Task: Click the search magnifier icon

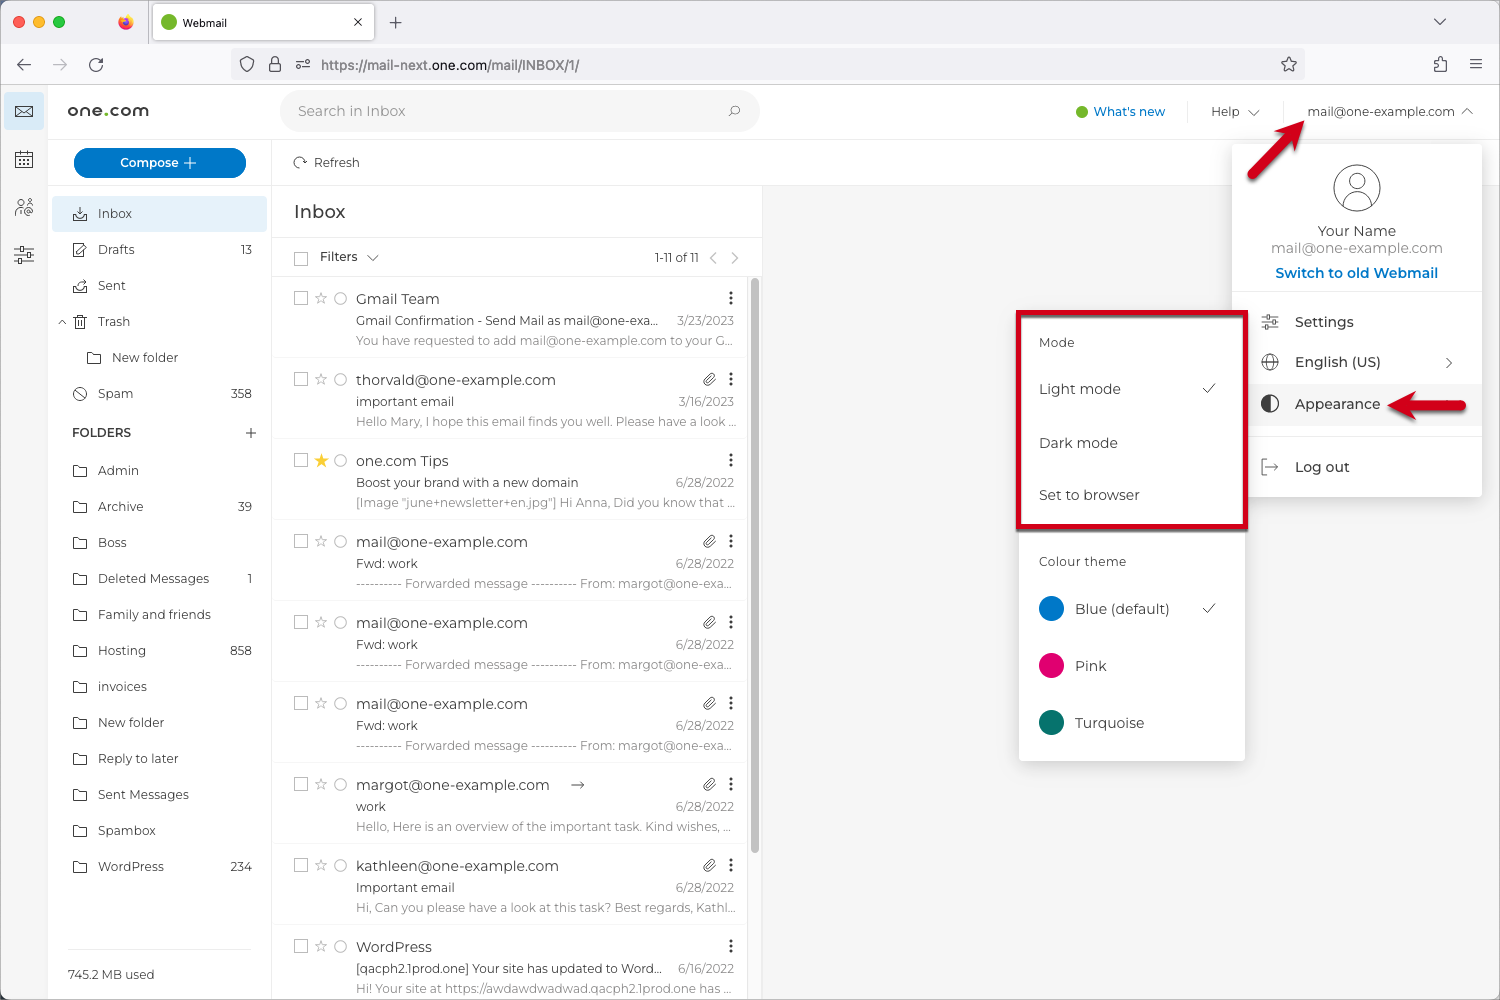Action: click(x=734, y=111)
